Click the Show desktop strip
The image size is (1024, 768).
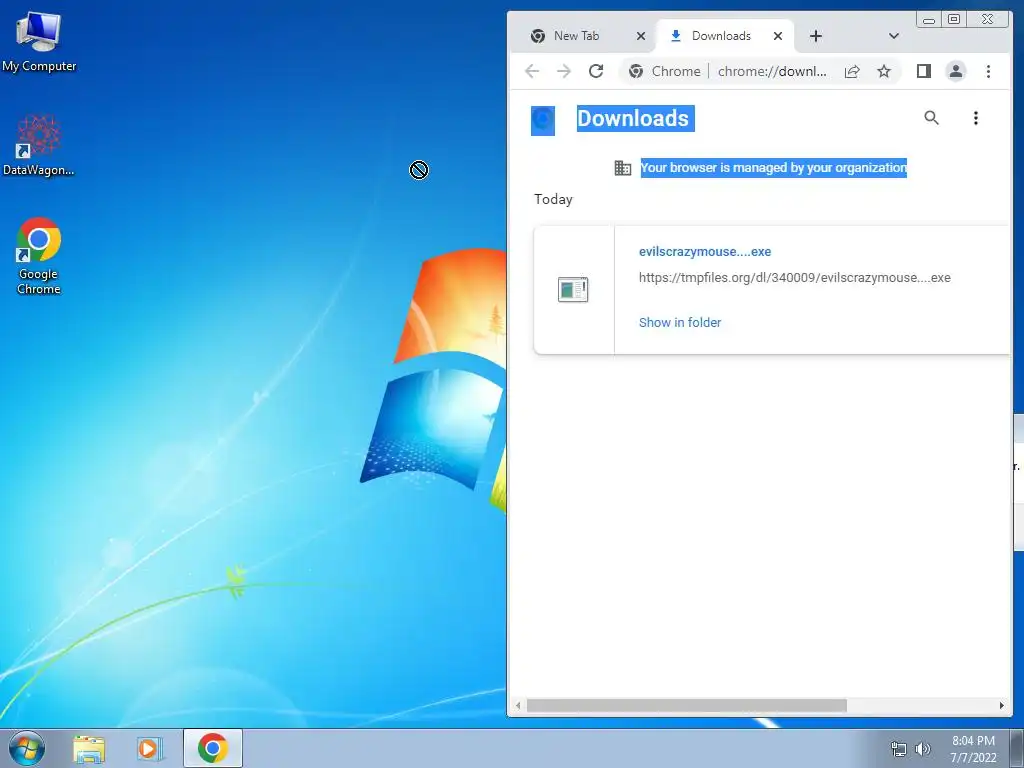point(1017,748)
